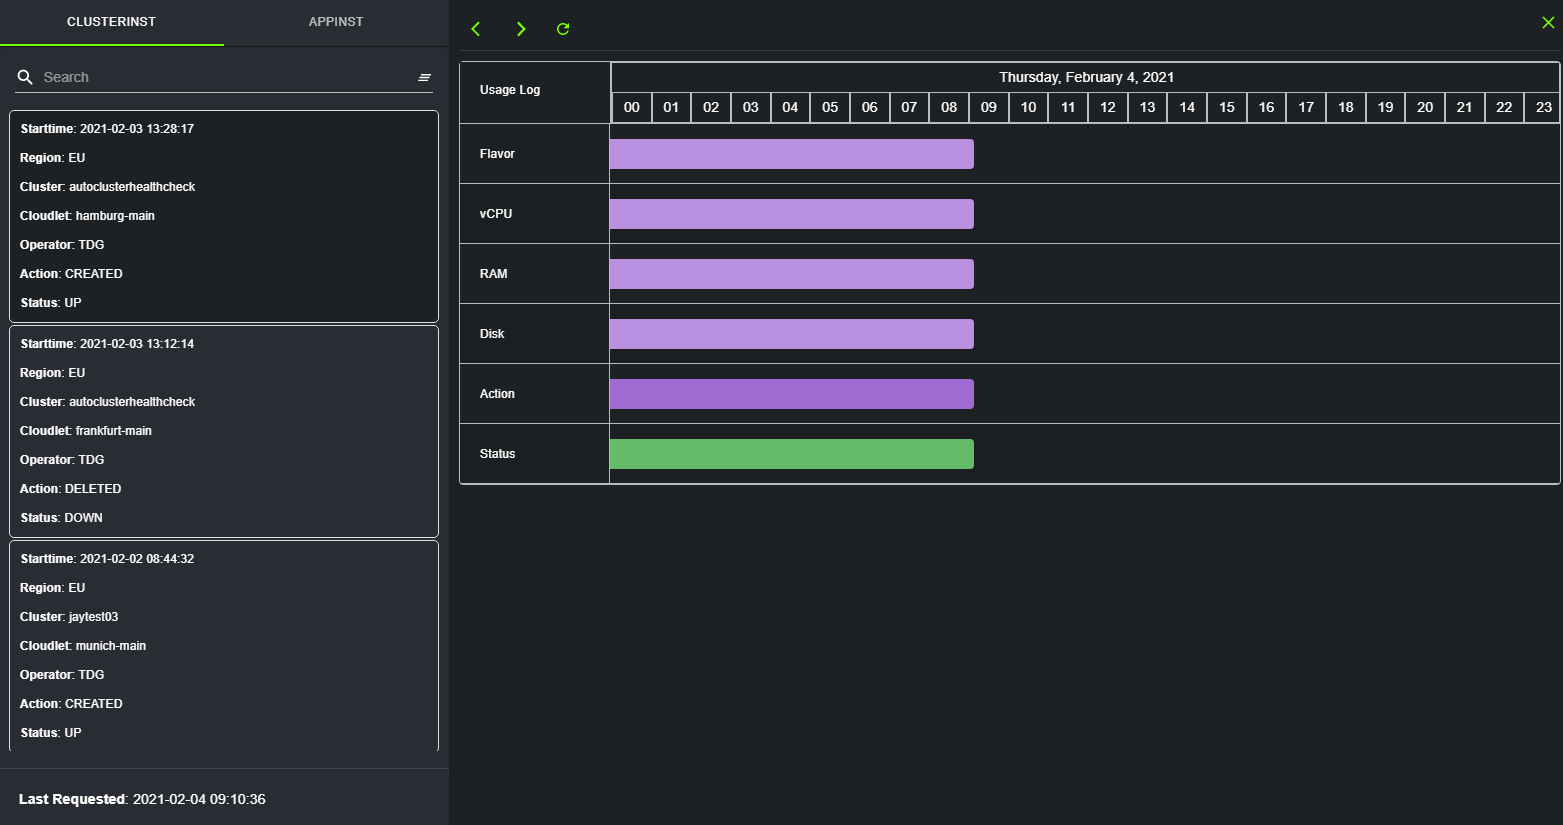Select hour 03 in timeline header
Image resolution: width=1563 pixels, height=825 pixels.
[x=751, y=107]
